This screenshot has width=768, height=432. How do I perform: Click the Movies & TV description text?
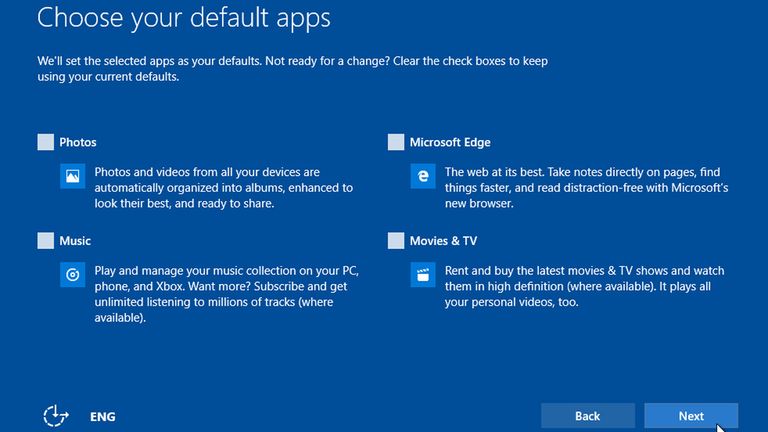(584, 286)
